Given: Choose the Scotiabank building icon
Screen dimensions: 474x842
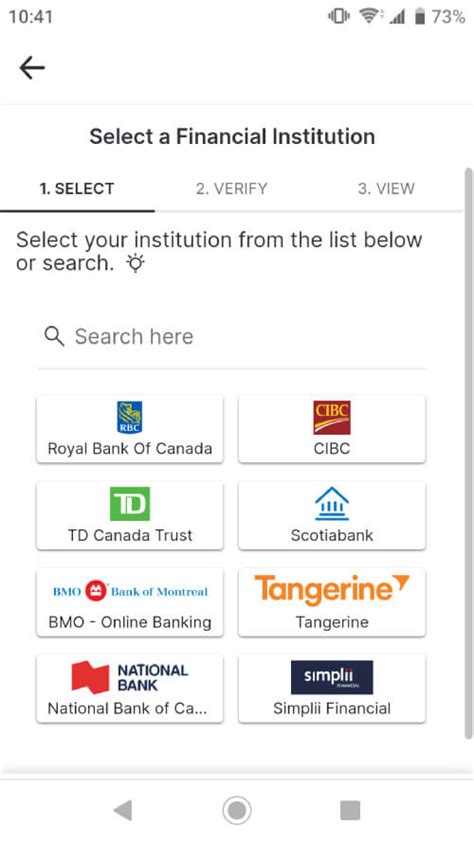Looking at the screenshot, I should click(x=332, y=504).
